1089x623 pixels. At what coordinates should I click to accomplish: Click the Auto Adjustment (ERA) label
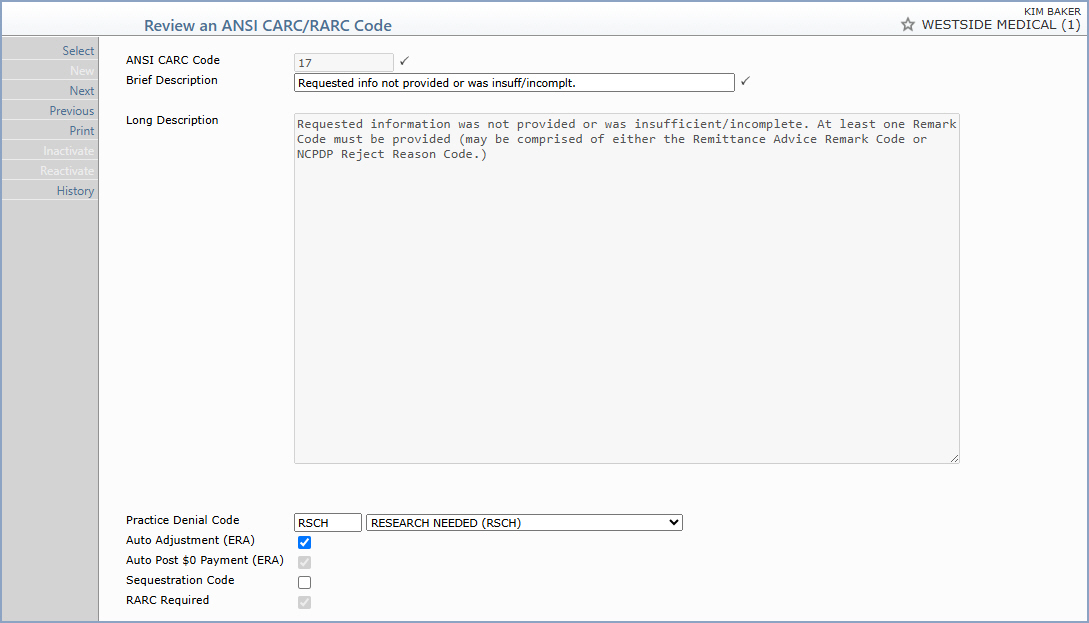pyautogui.click(x=190, y=540)
